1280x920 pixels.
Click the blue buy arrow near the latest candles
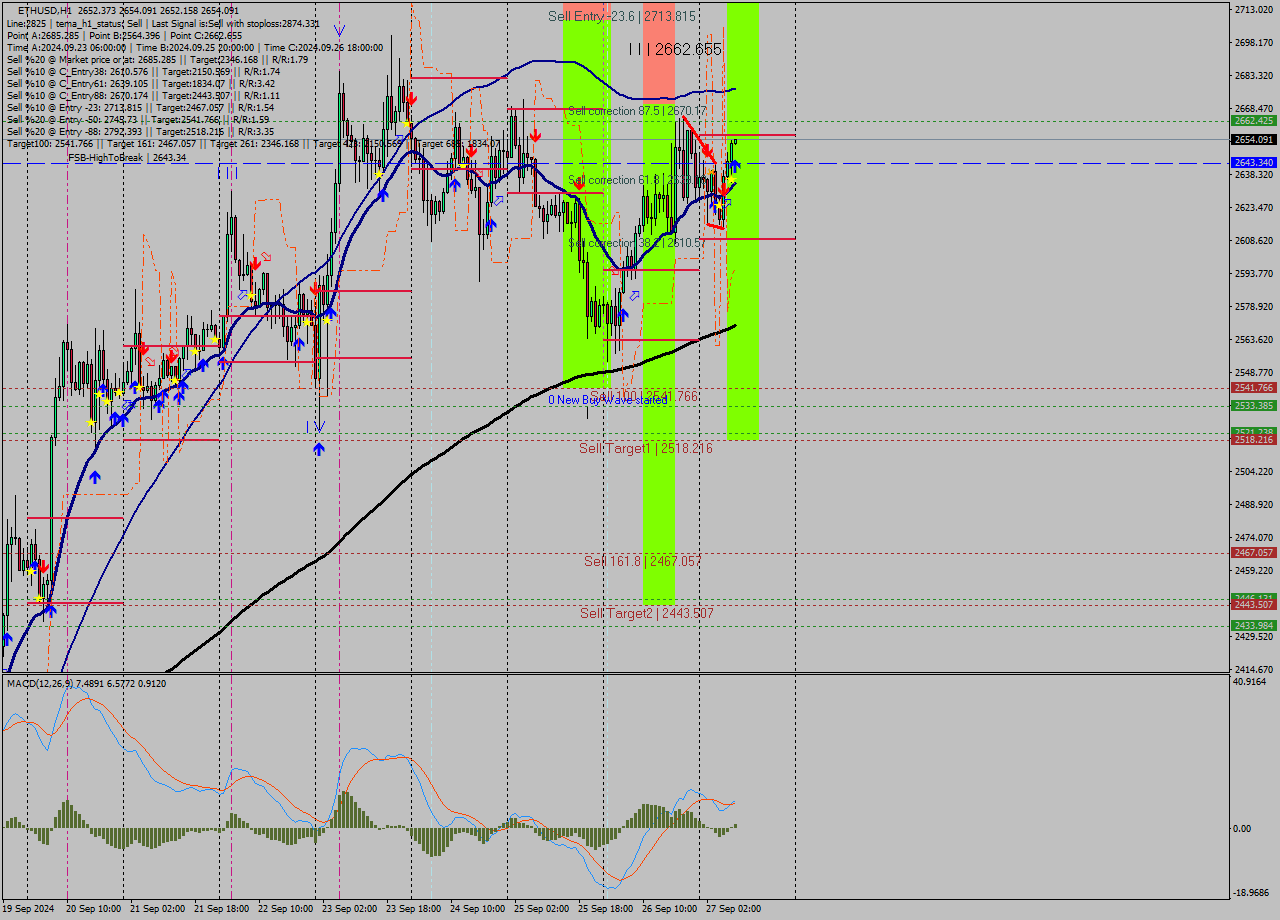(735, 164)
